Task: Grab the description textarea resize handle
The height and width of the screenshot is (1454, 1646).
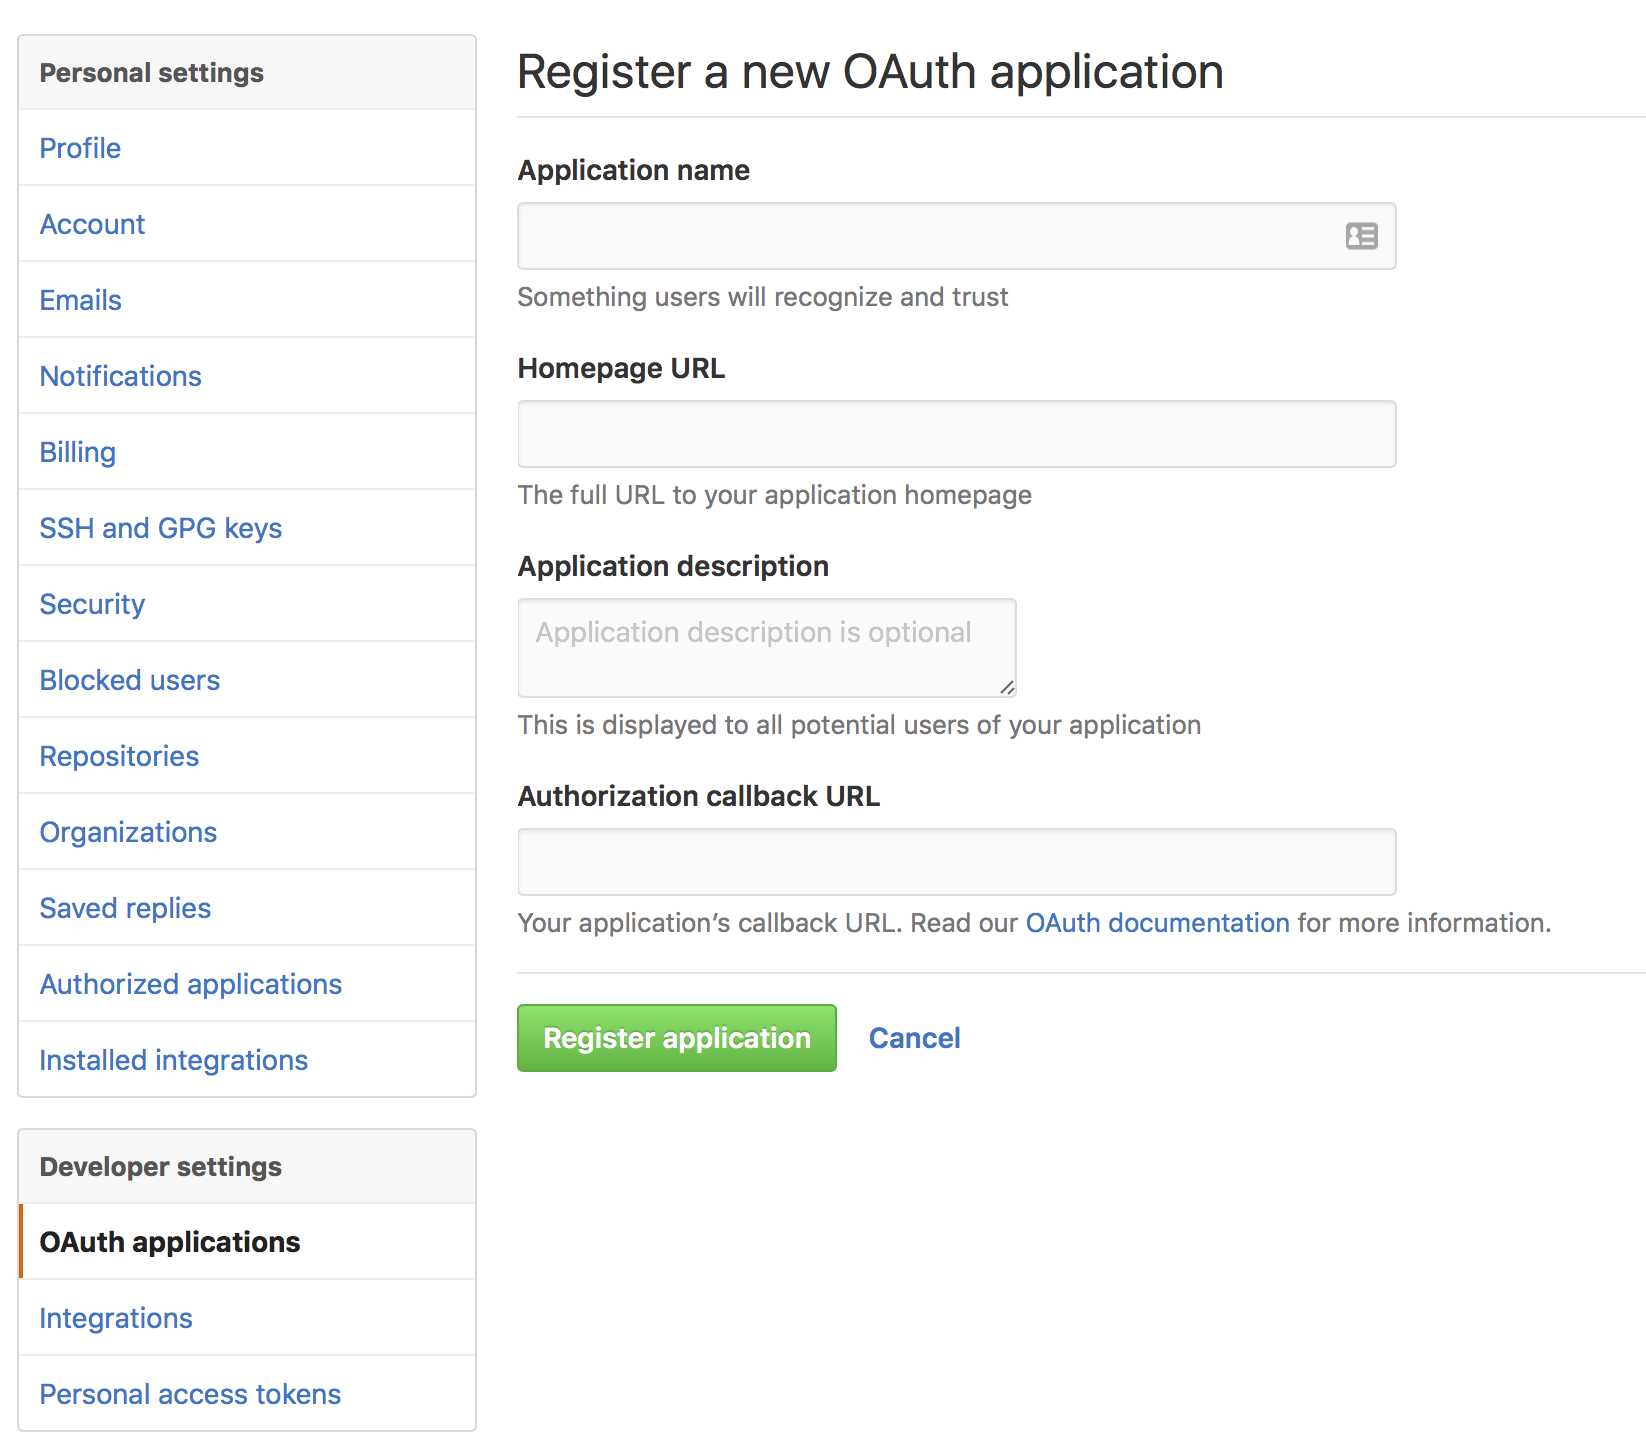Action: (x=1007, y=687)
